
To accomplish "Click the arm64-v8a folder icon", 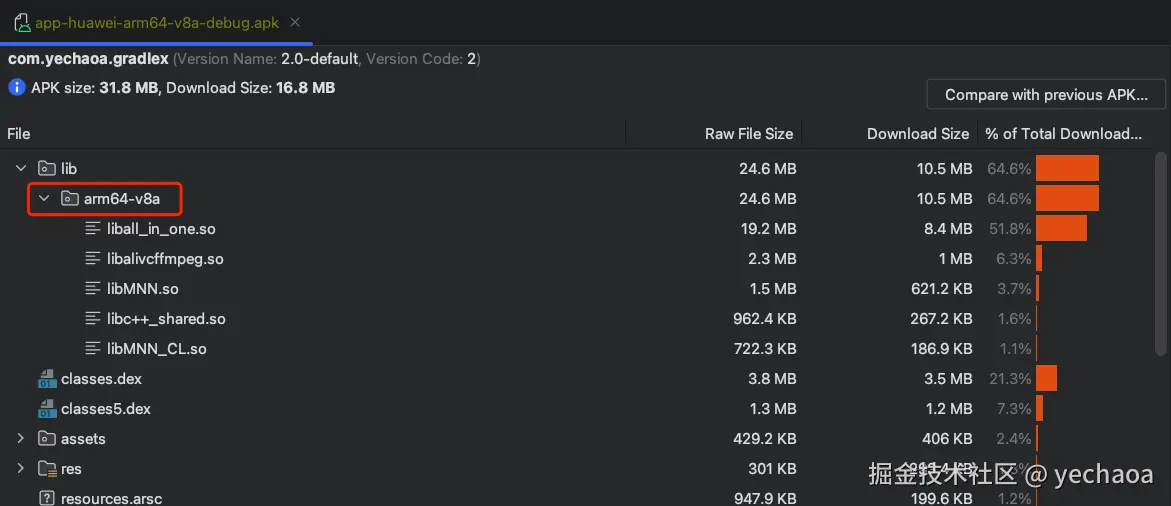I will (x=69, y=199).
